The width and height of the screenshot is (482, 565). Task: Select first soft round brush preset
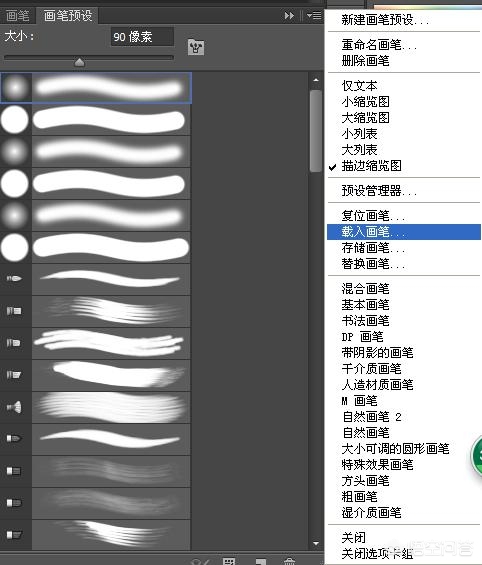(96, 88)
